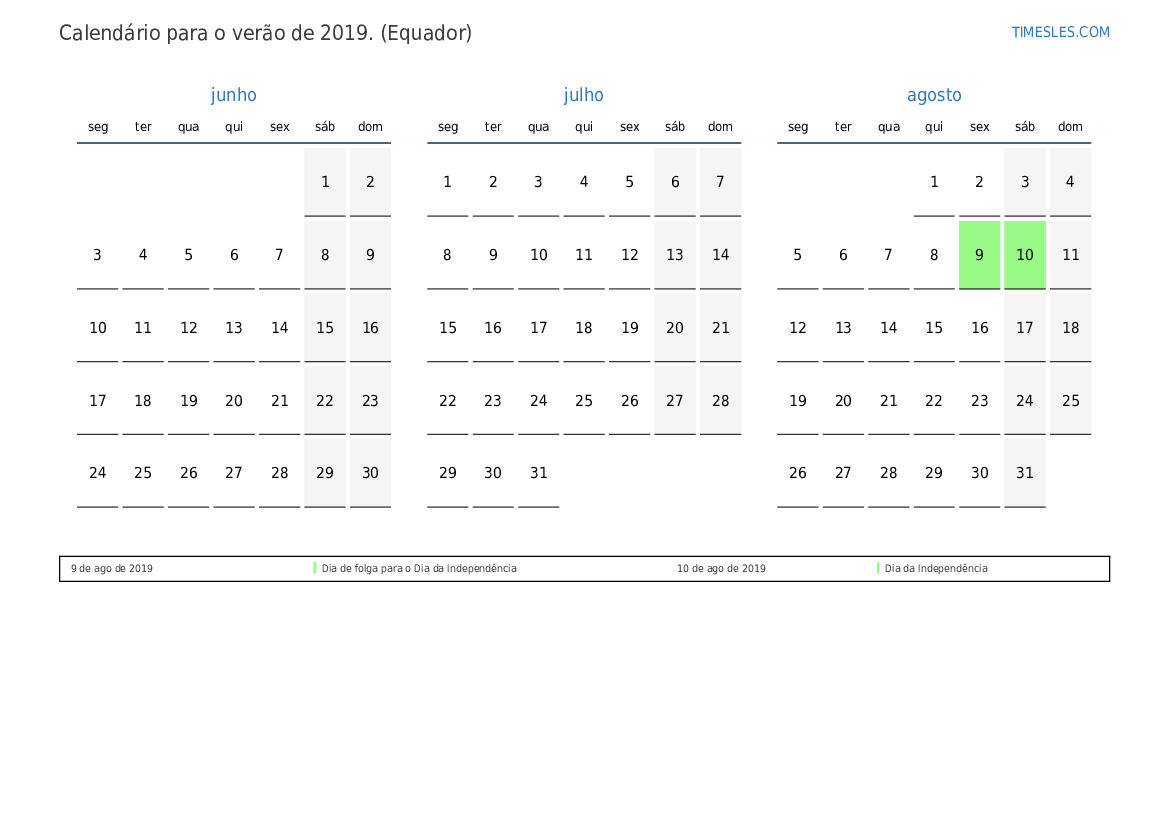Open the TIMESLES.COM link
The height and width of the screenshot is (827, 1169).
pyautogui.click(x=1060, y=32)
